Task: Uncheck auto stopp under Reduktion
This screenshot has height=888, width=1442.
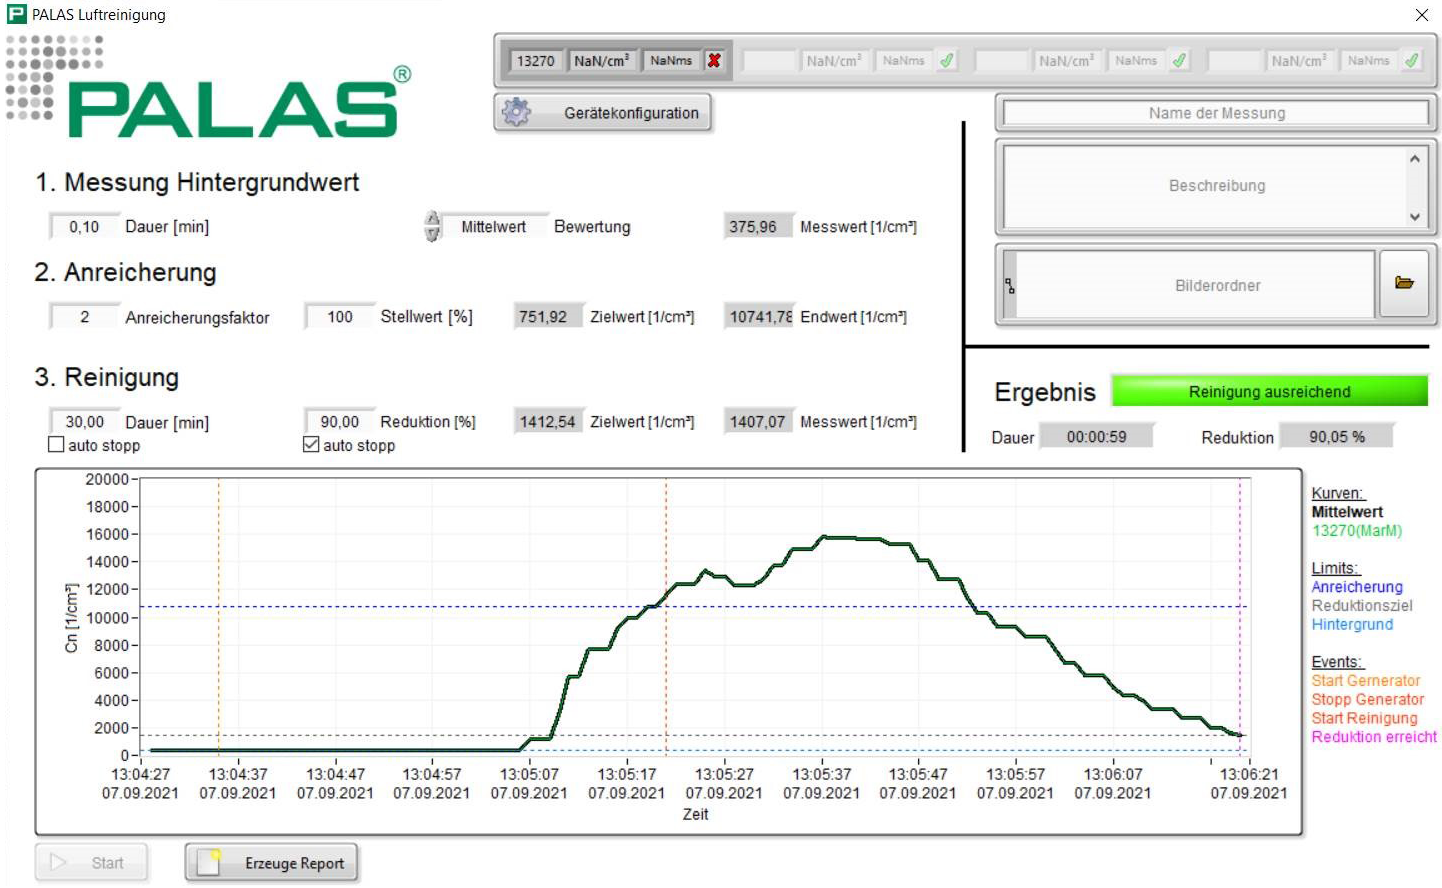Action: click(311, 445)
